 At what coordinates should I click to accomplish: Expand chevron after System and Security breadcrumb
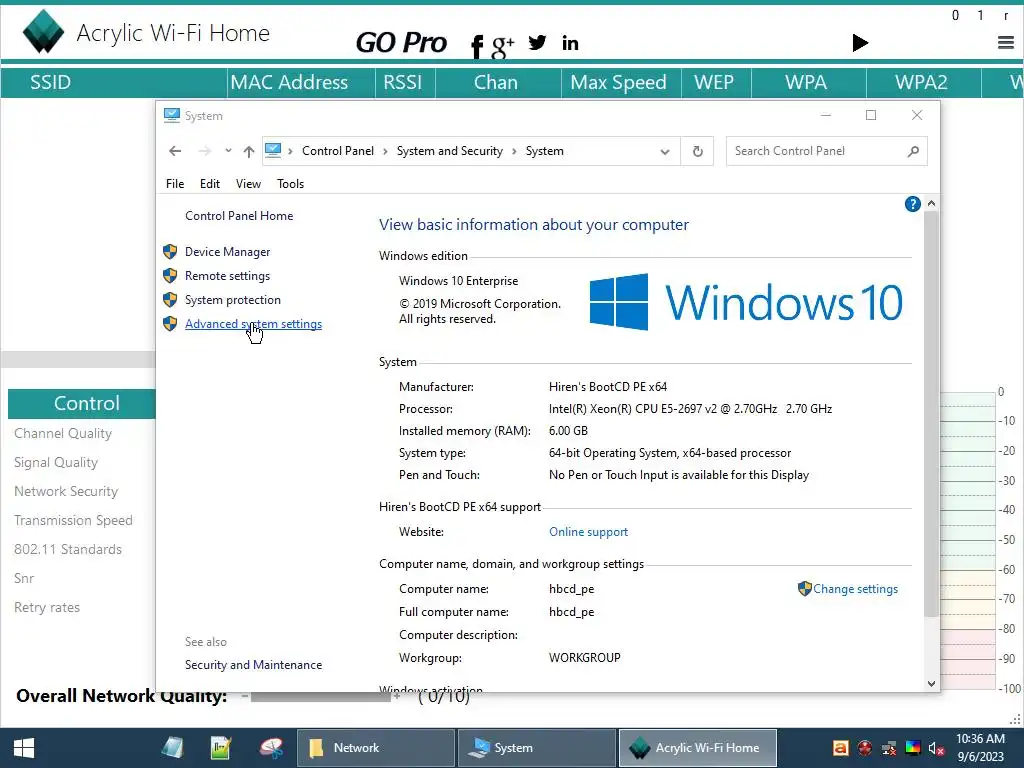click(515, 151)
